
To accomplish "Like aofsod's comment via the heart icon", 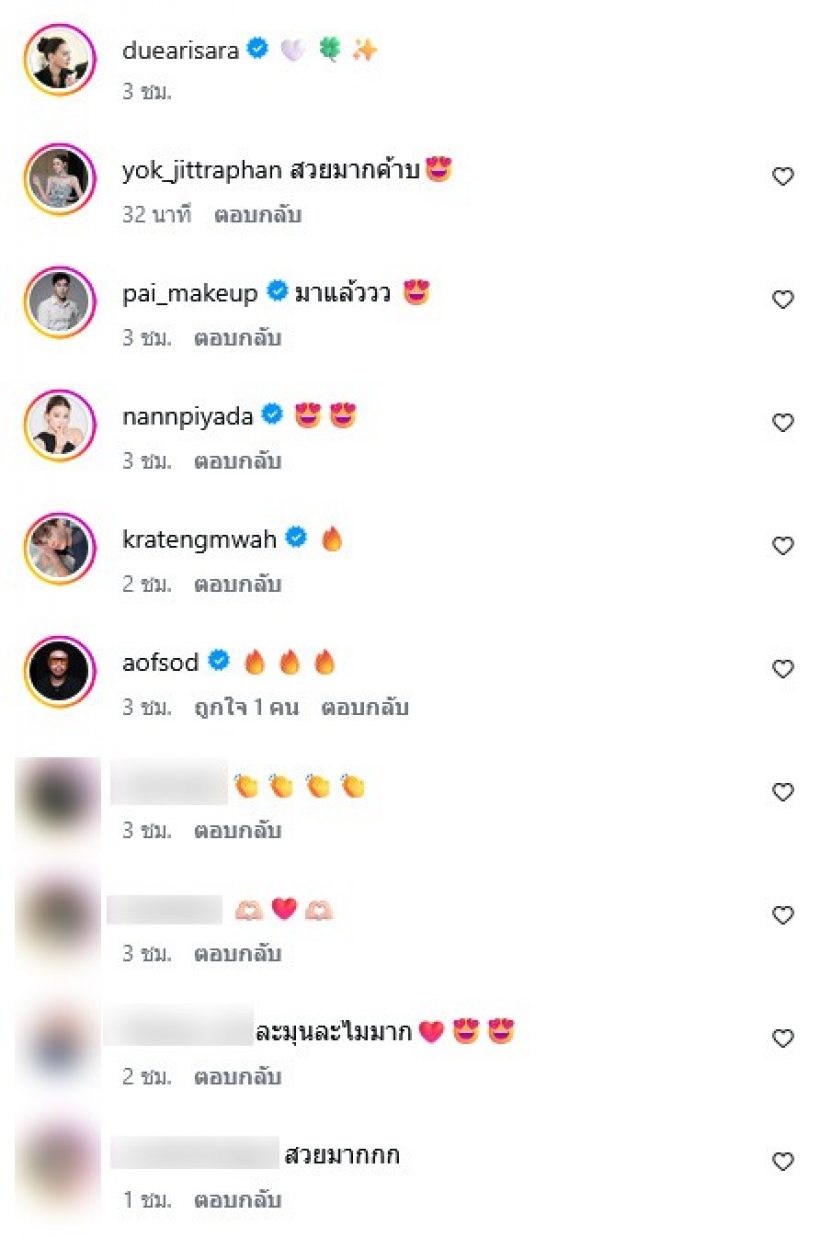I will click(x=783, y=670).
